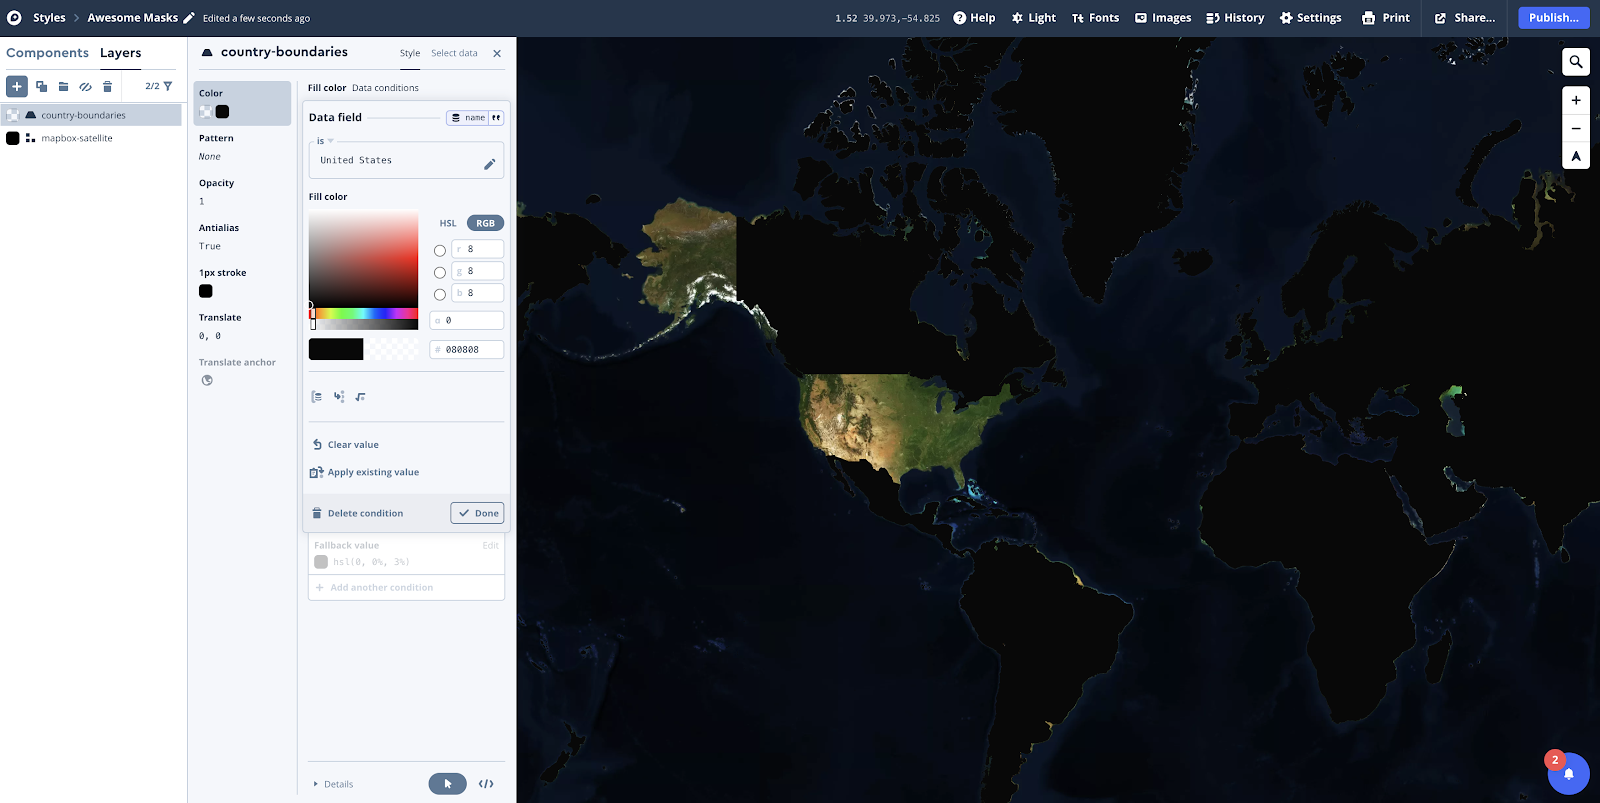
Task: Select the radio button beside b value
Action: tap(440, 294)
